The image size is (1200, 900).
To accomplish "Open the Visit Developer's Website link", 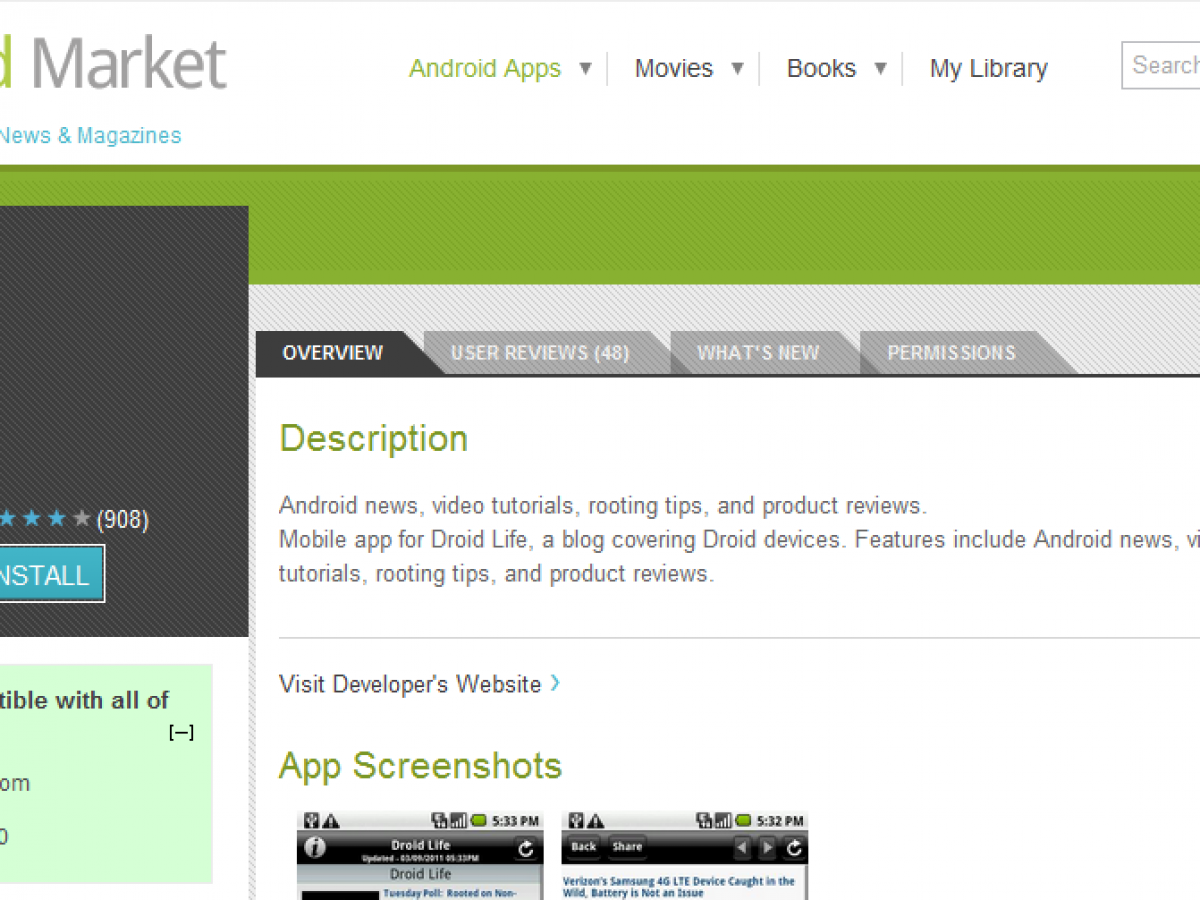I will [x=410, y=684].
